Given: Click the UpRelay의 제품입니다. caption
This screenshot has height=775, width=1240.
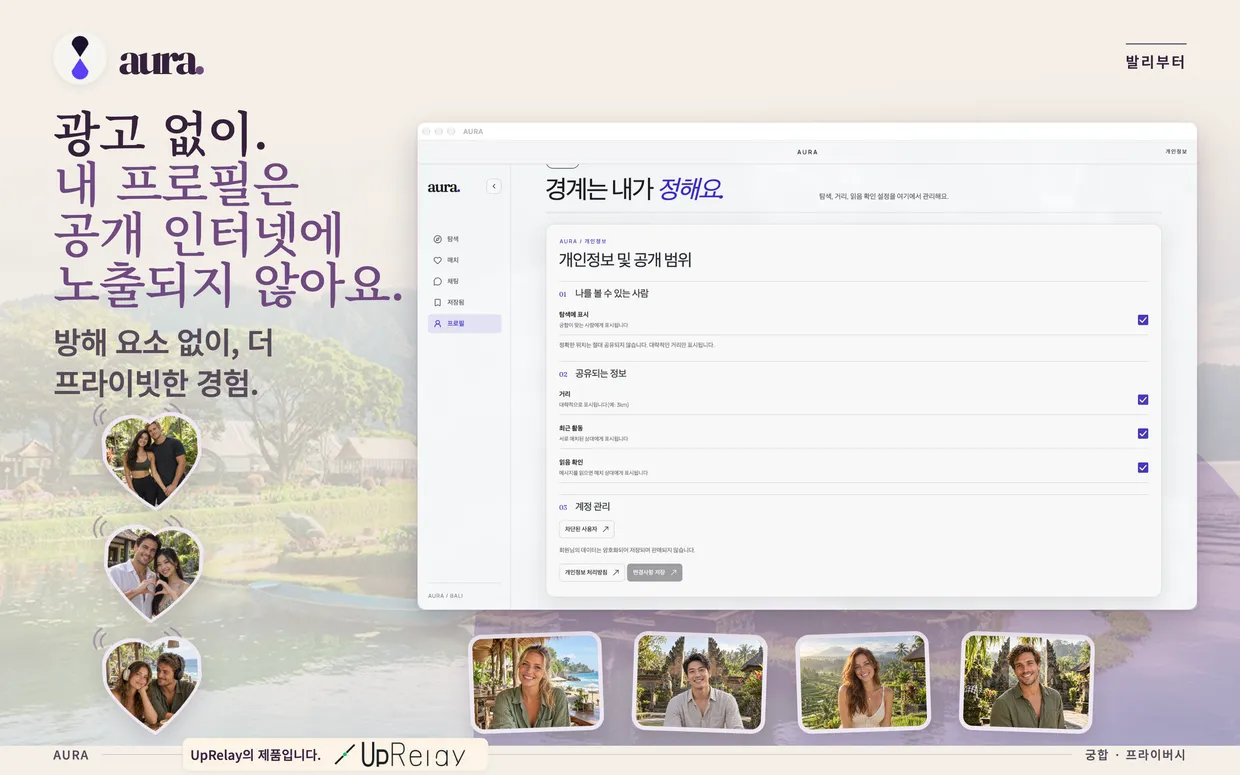Looking at the screenshot, I should pyautogui.click(x=256, y=755).
